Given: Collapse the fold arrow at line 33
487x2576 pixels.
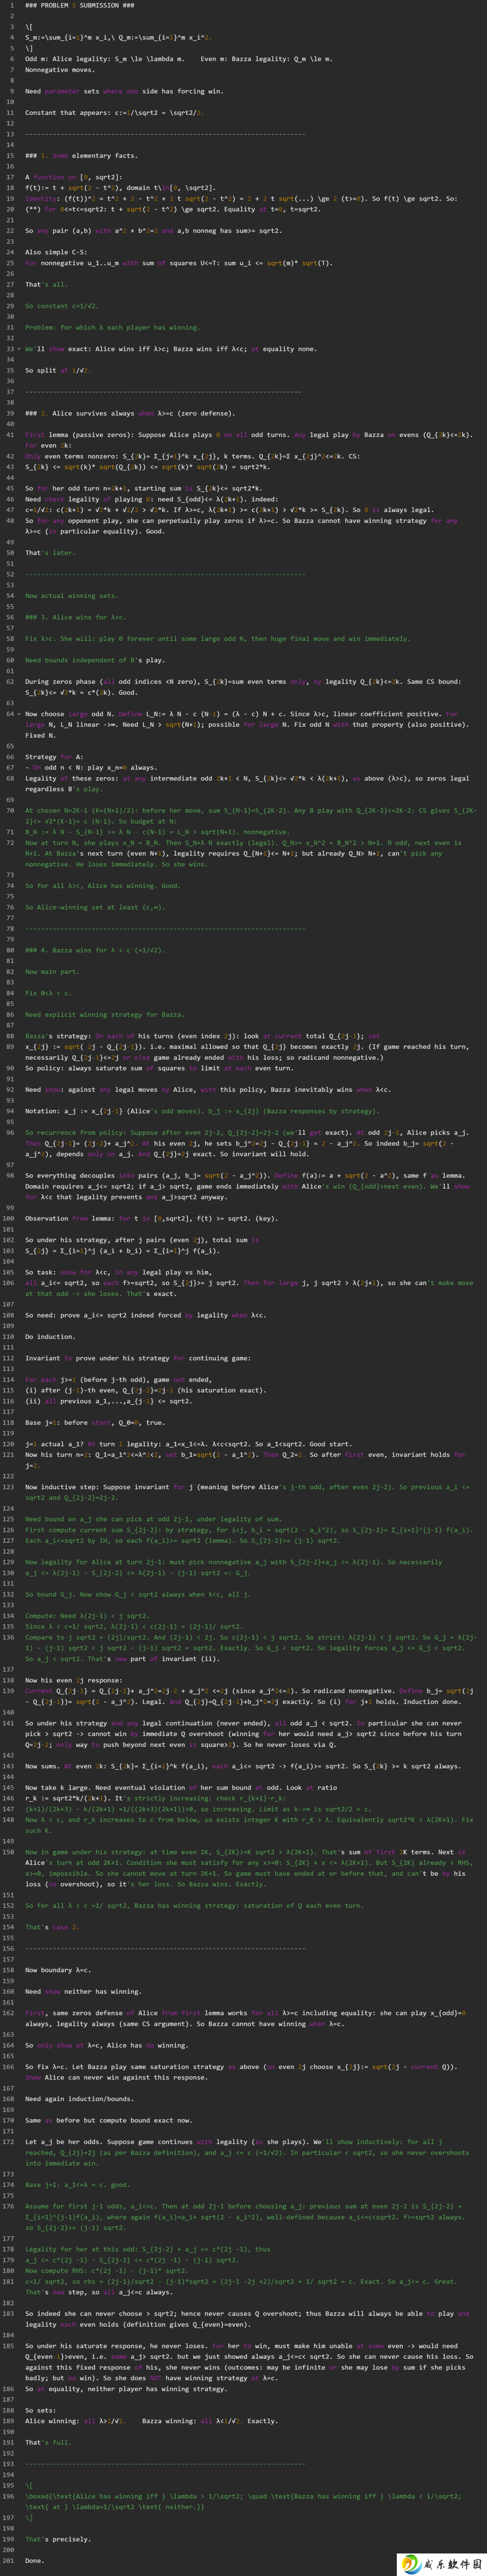Looking at the screenshot, I should pos(19,349).
